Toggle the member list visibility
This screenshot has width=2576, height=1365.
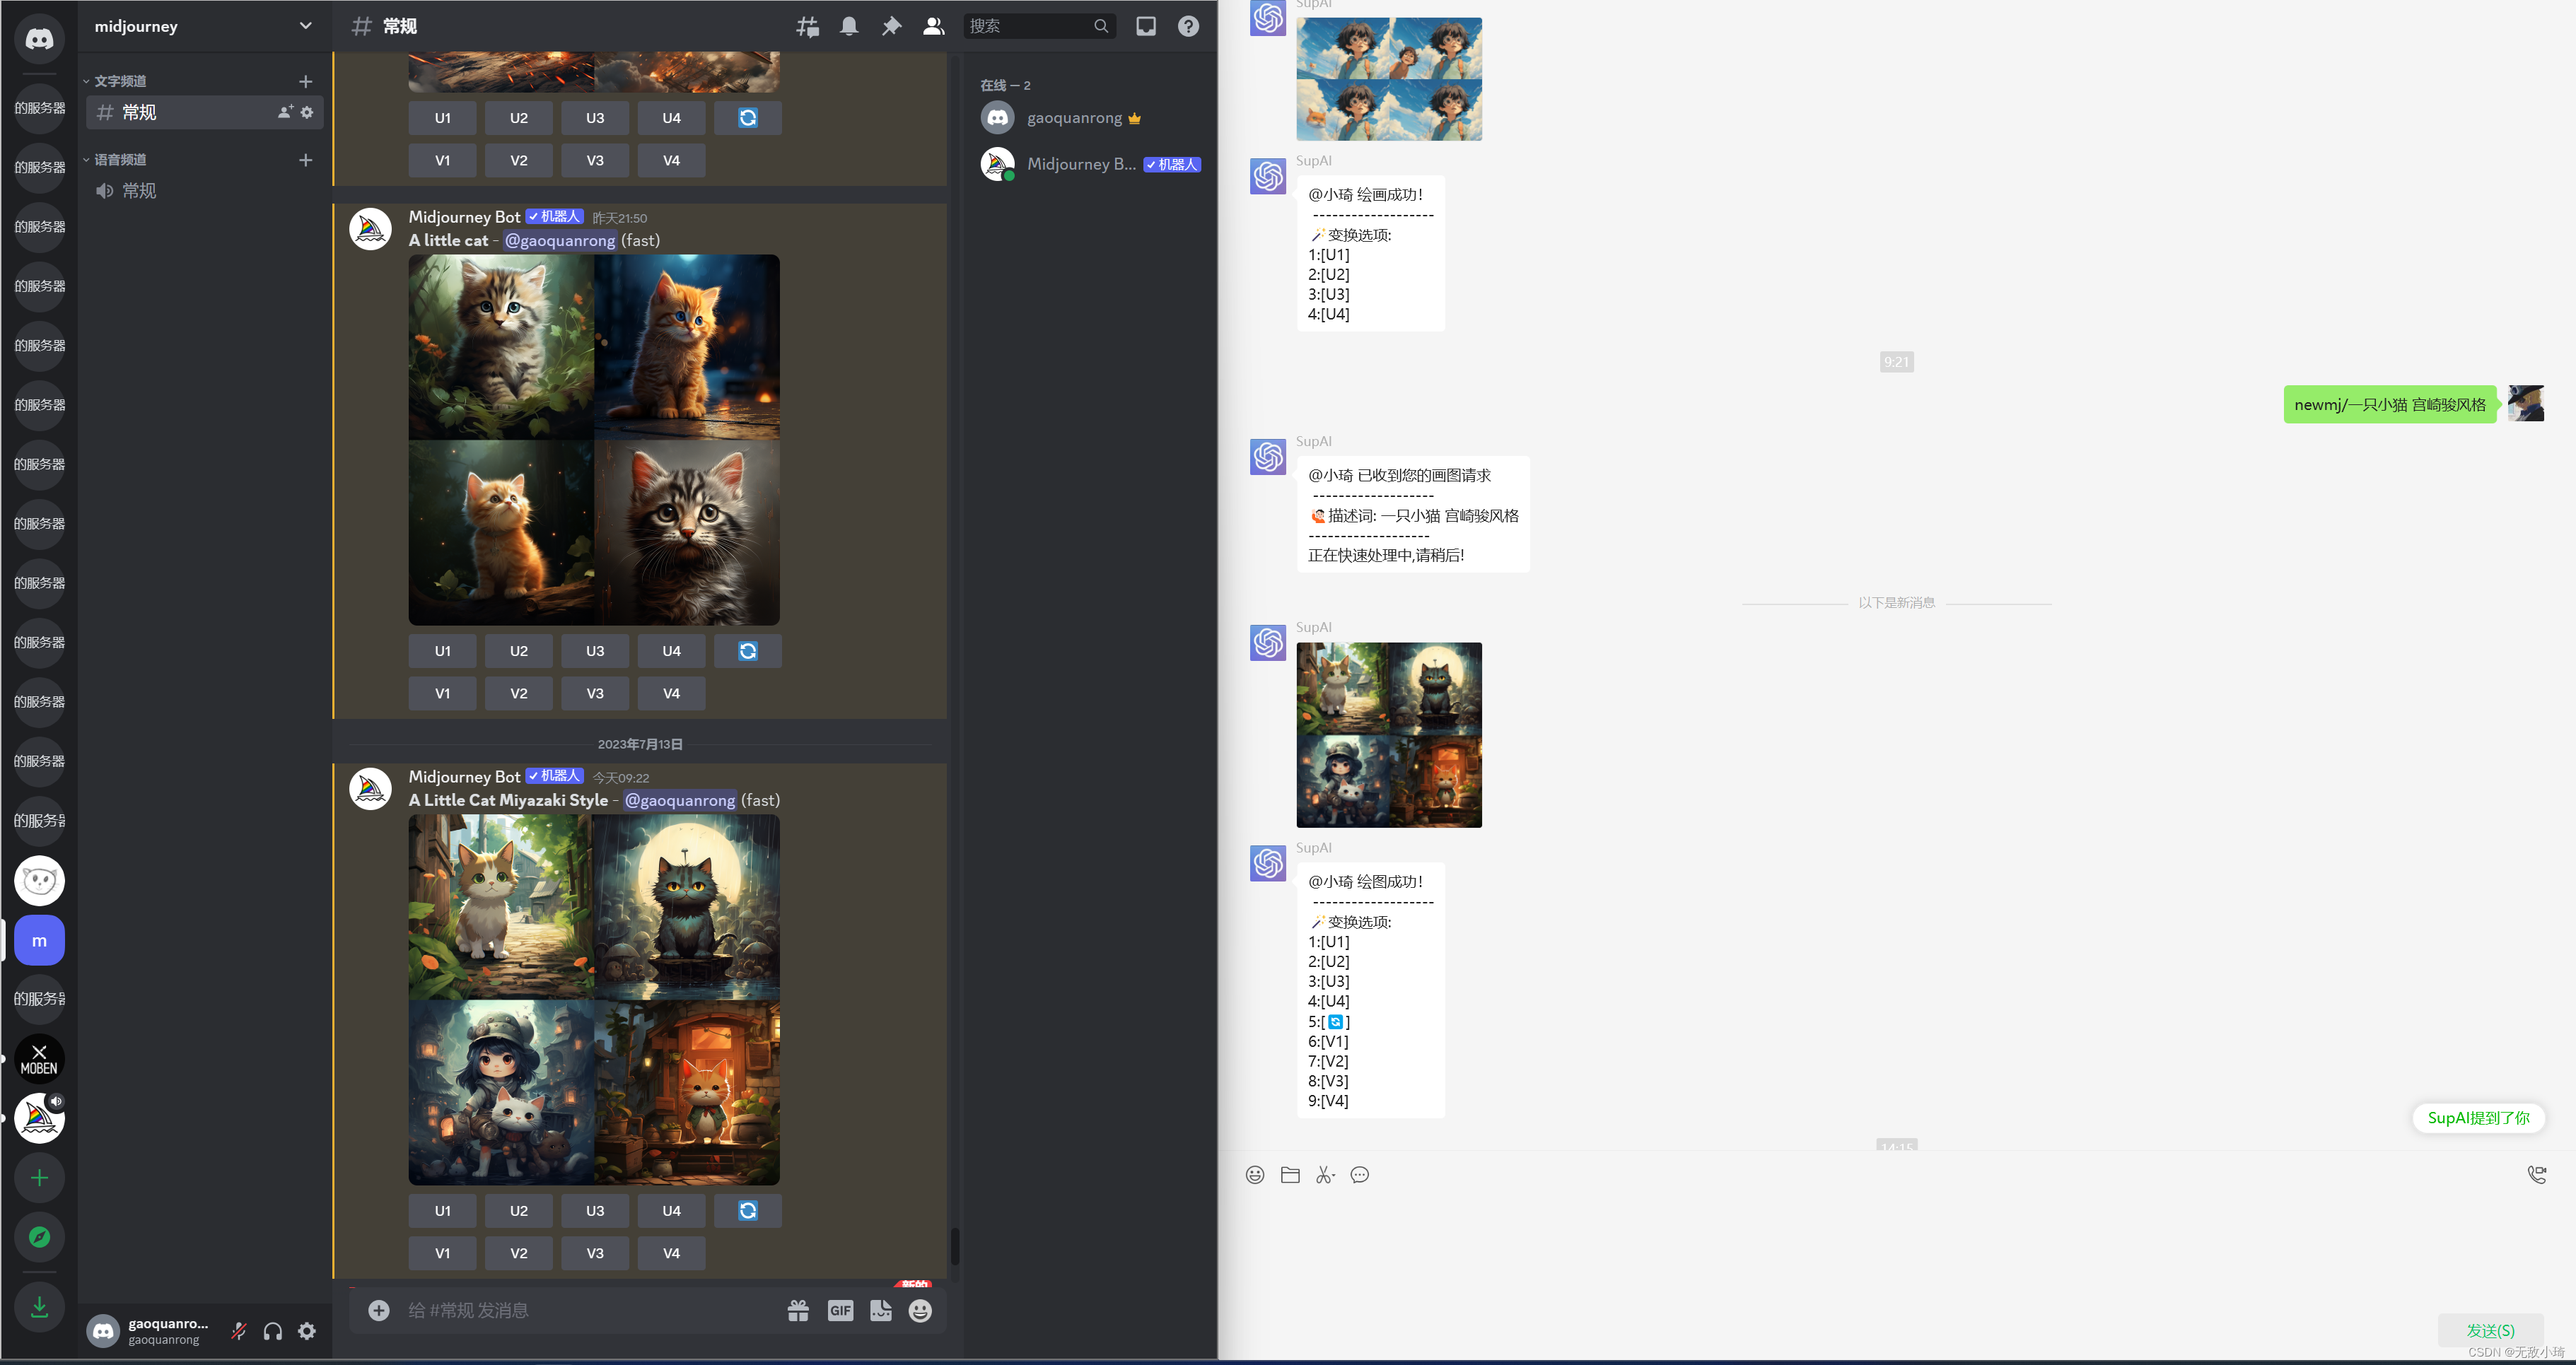[933, 26]
